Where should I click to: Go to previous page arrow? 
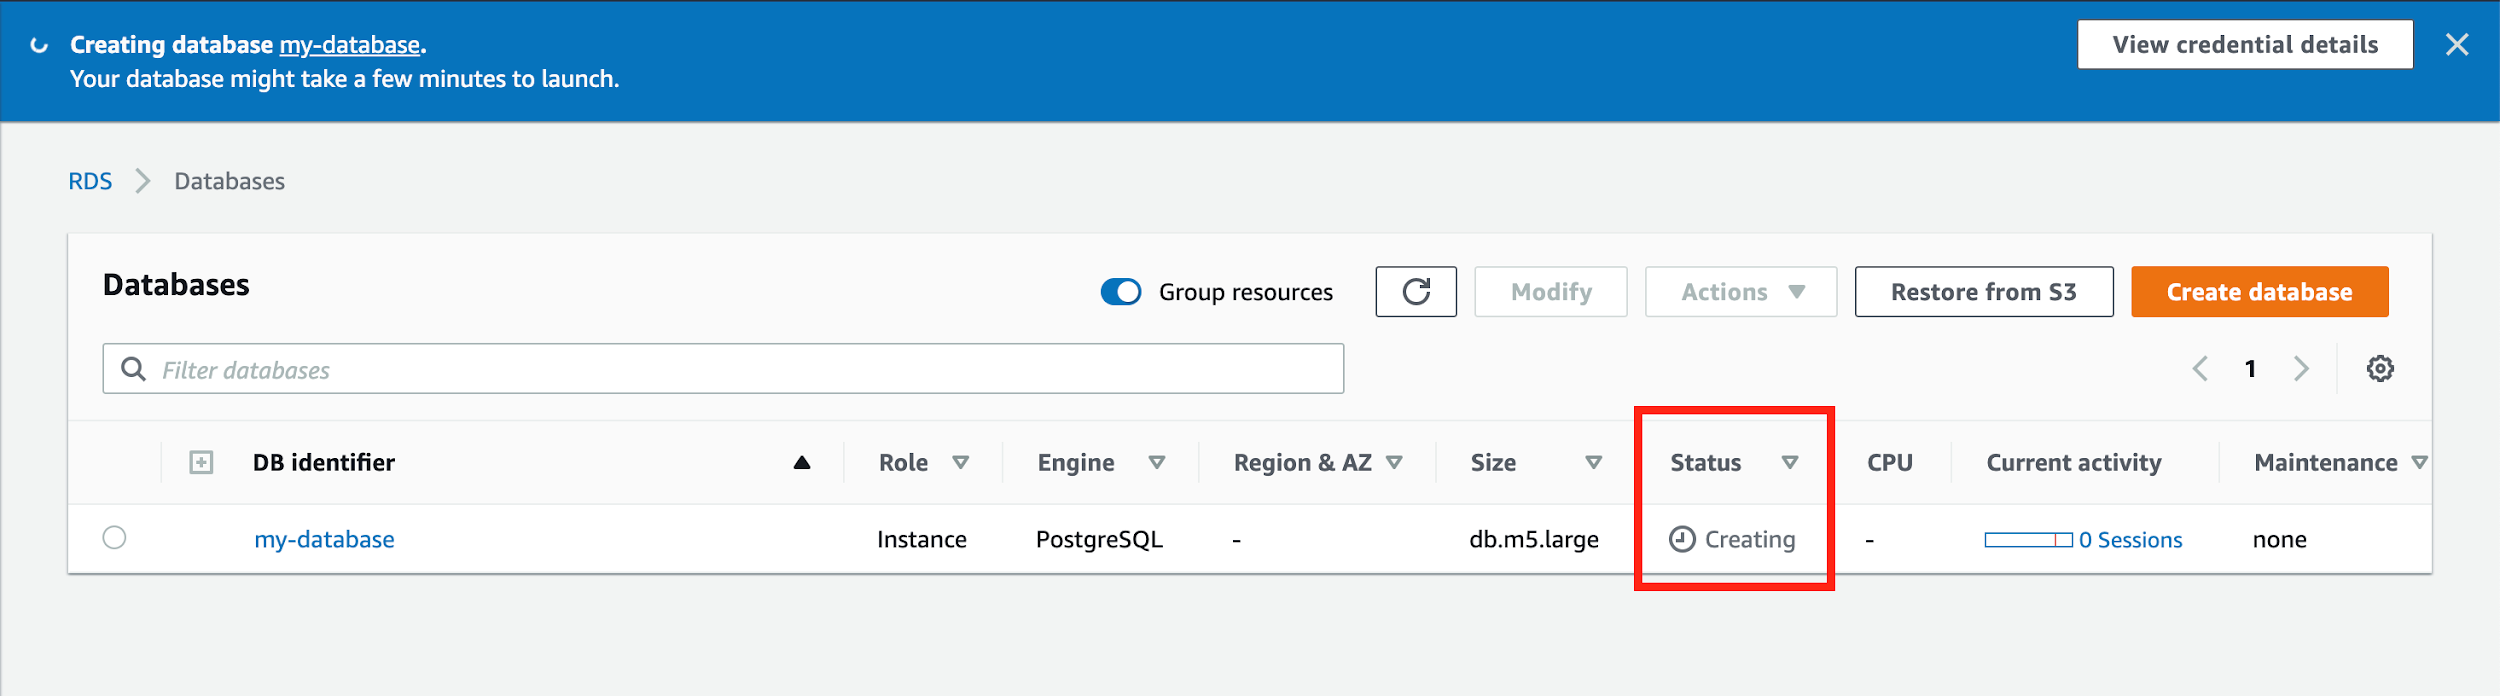(2200, 369)
